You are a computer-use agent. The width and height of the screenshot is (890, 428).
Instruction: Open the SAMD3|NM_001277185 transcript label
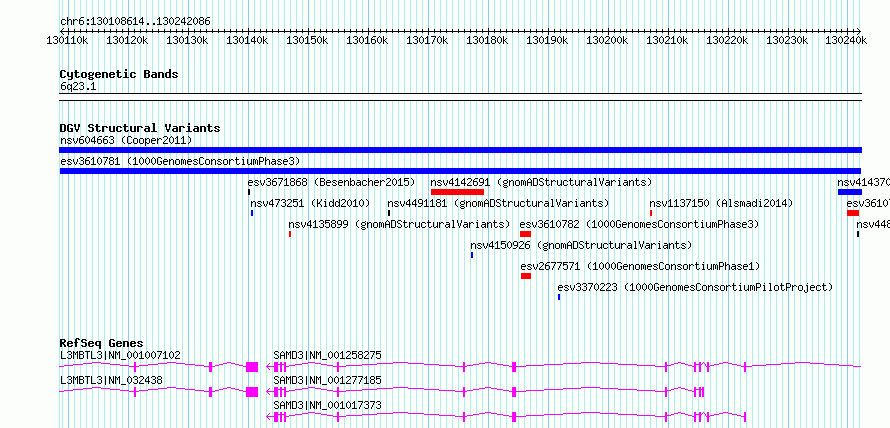(x=327, y=380)
